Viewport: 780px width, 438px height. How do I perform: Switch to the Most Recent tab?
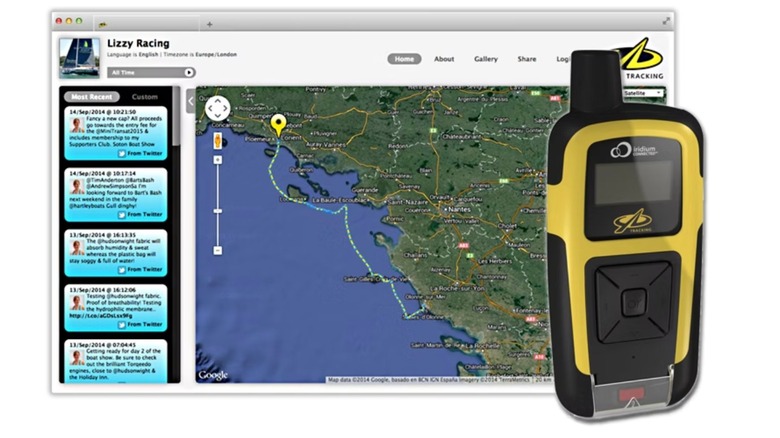click(92, 97)
